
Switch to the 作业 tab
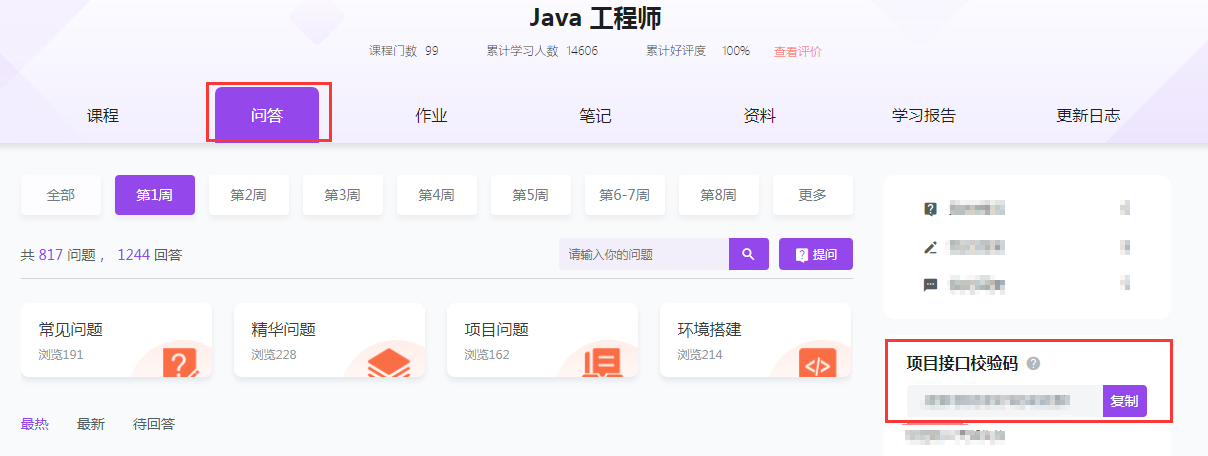[431, 116]
